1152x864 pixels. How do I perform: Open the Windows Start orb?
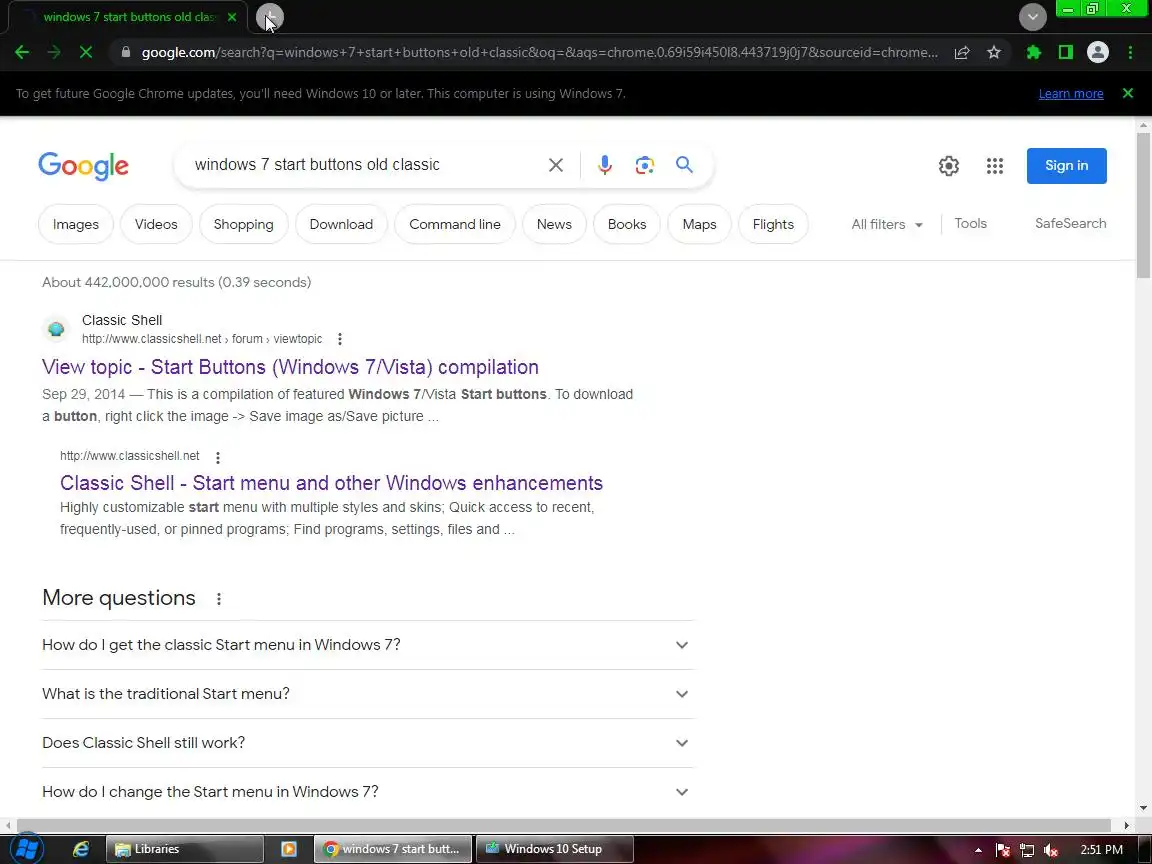tap(27, 849)
